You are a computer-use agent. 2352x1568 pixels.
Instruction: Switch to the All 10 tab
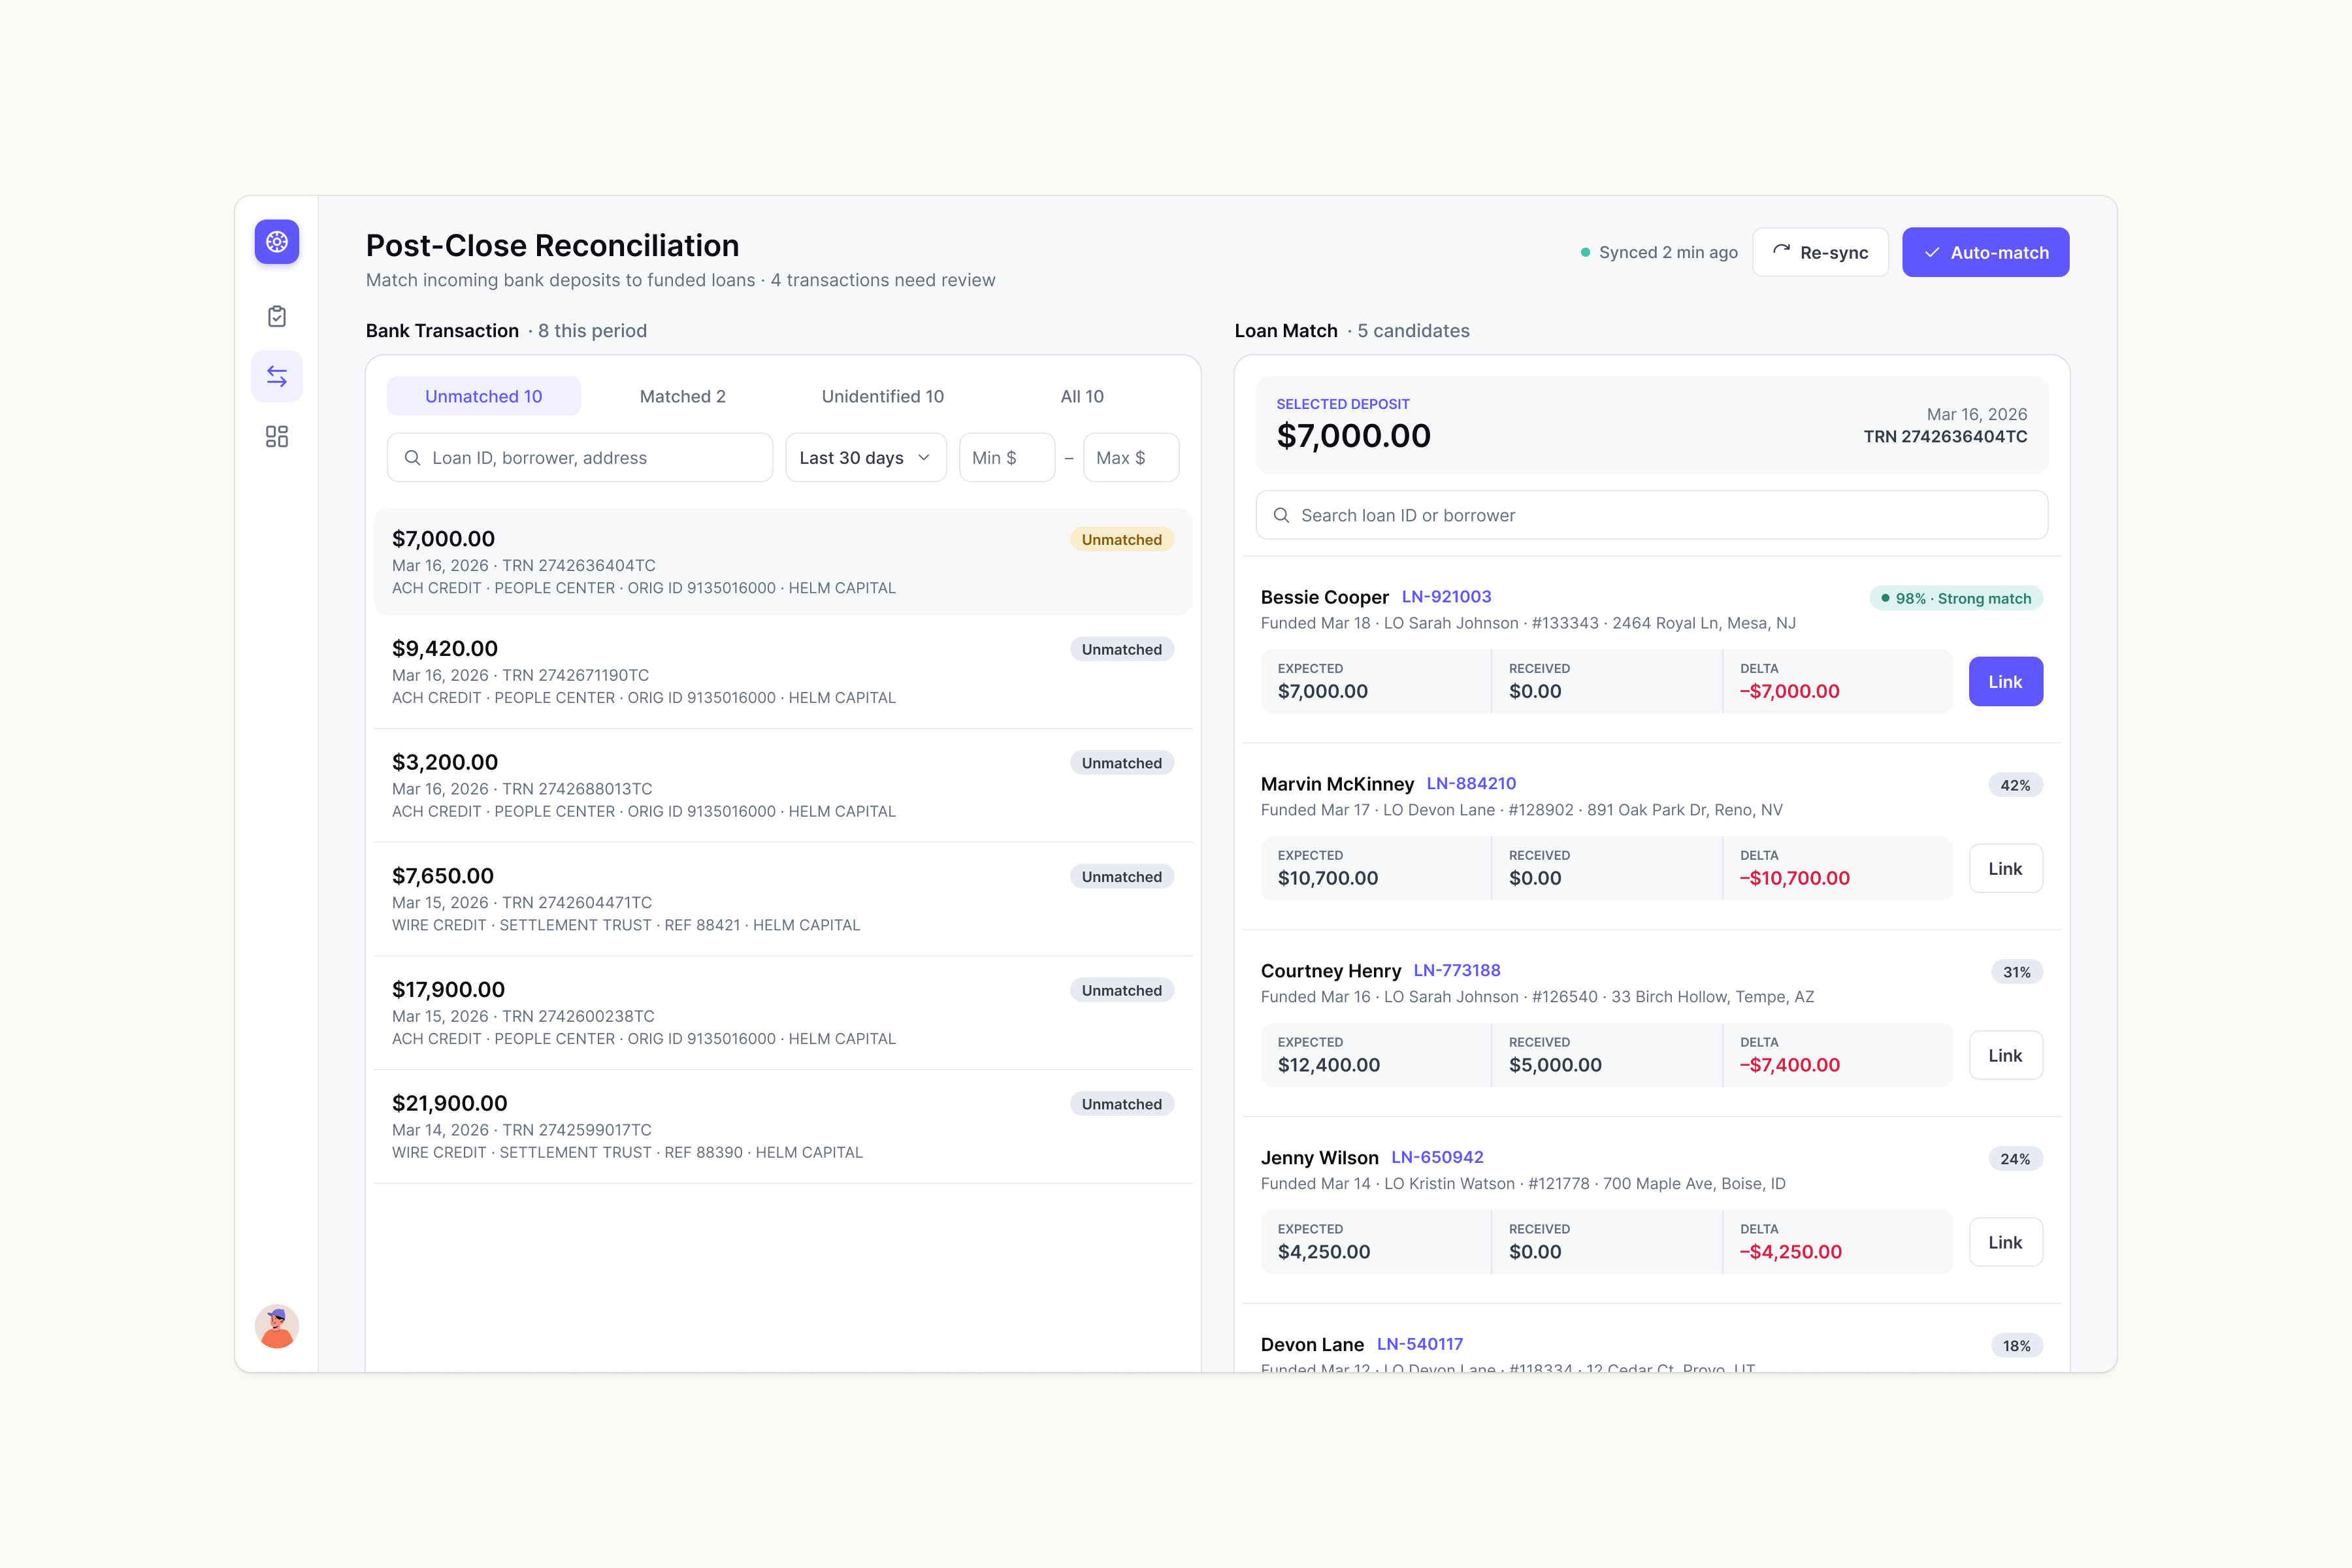(x=1082, y=396)
